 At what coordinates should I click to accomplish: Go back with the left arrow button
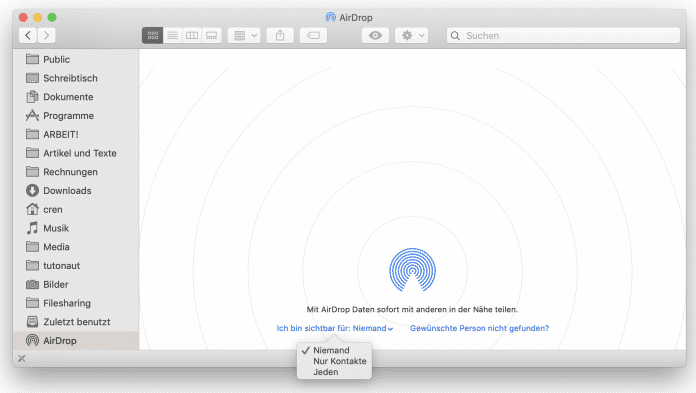pos(28,36)
